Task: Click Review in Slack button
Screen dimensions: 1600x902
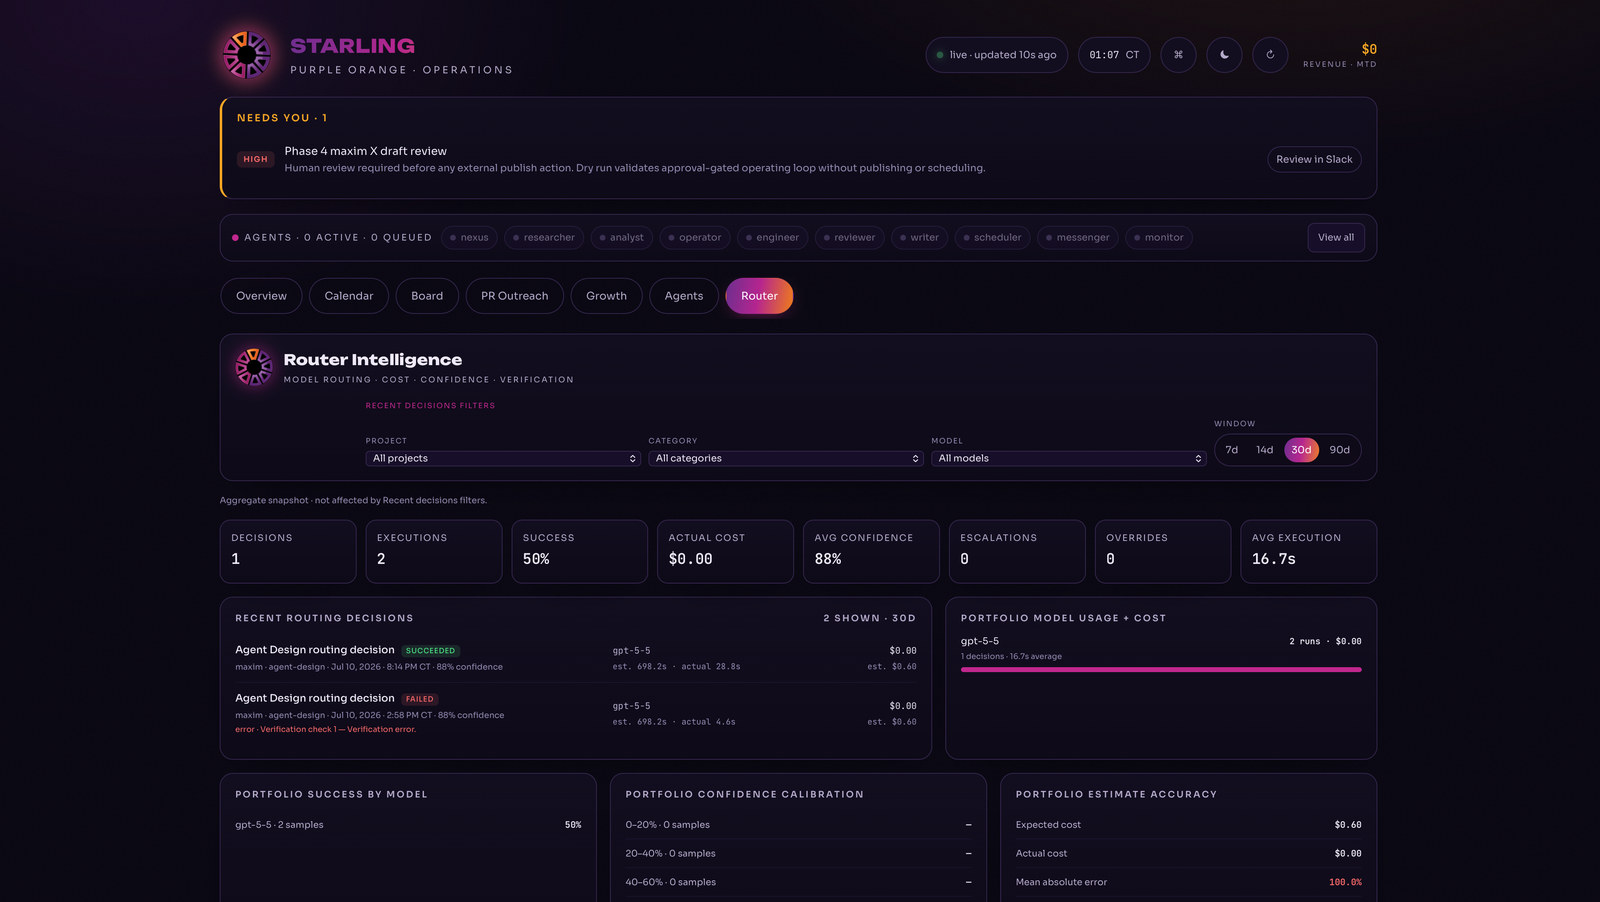Action: [1314, 159]
